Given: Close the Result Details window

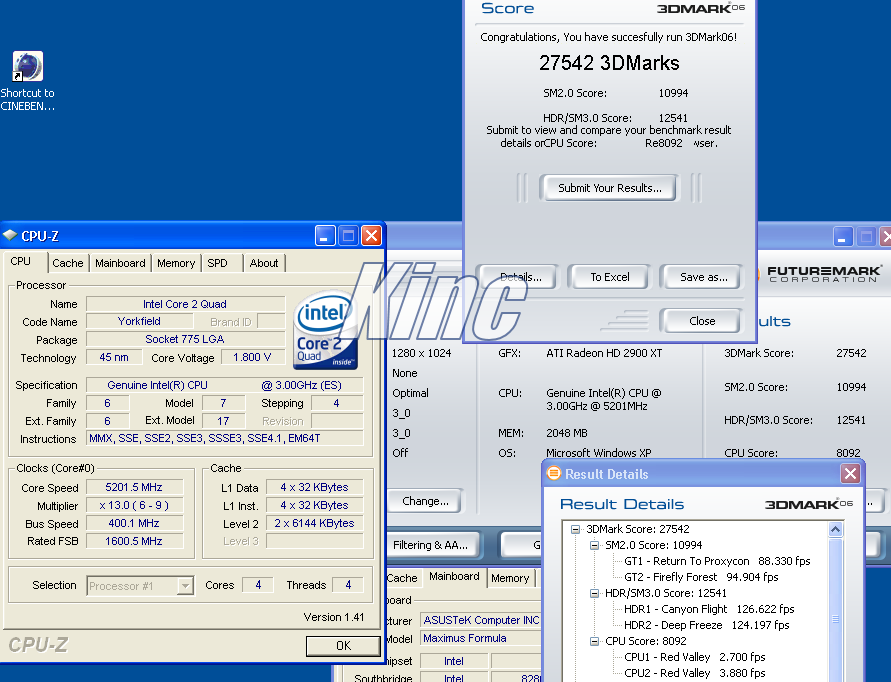Looking at the screenshot, I should point(850,474).
